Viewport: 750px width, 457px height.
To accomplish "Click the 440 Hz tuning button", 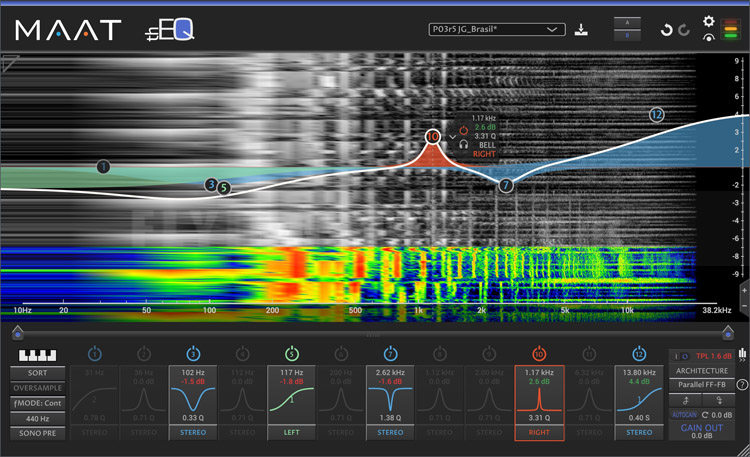I will (x=37, y=419).
